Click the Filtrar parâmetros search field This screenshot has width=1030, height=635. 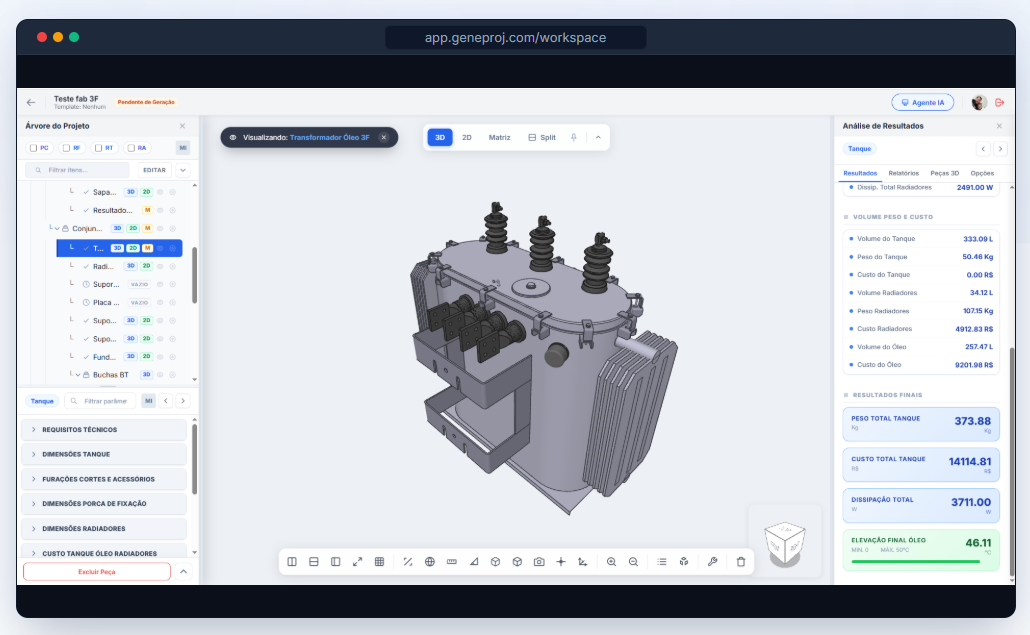(x=100, y=401)
